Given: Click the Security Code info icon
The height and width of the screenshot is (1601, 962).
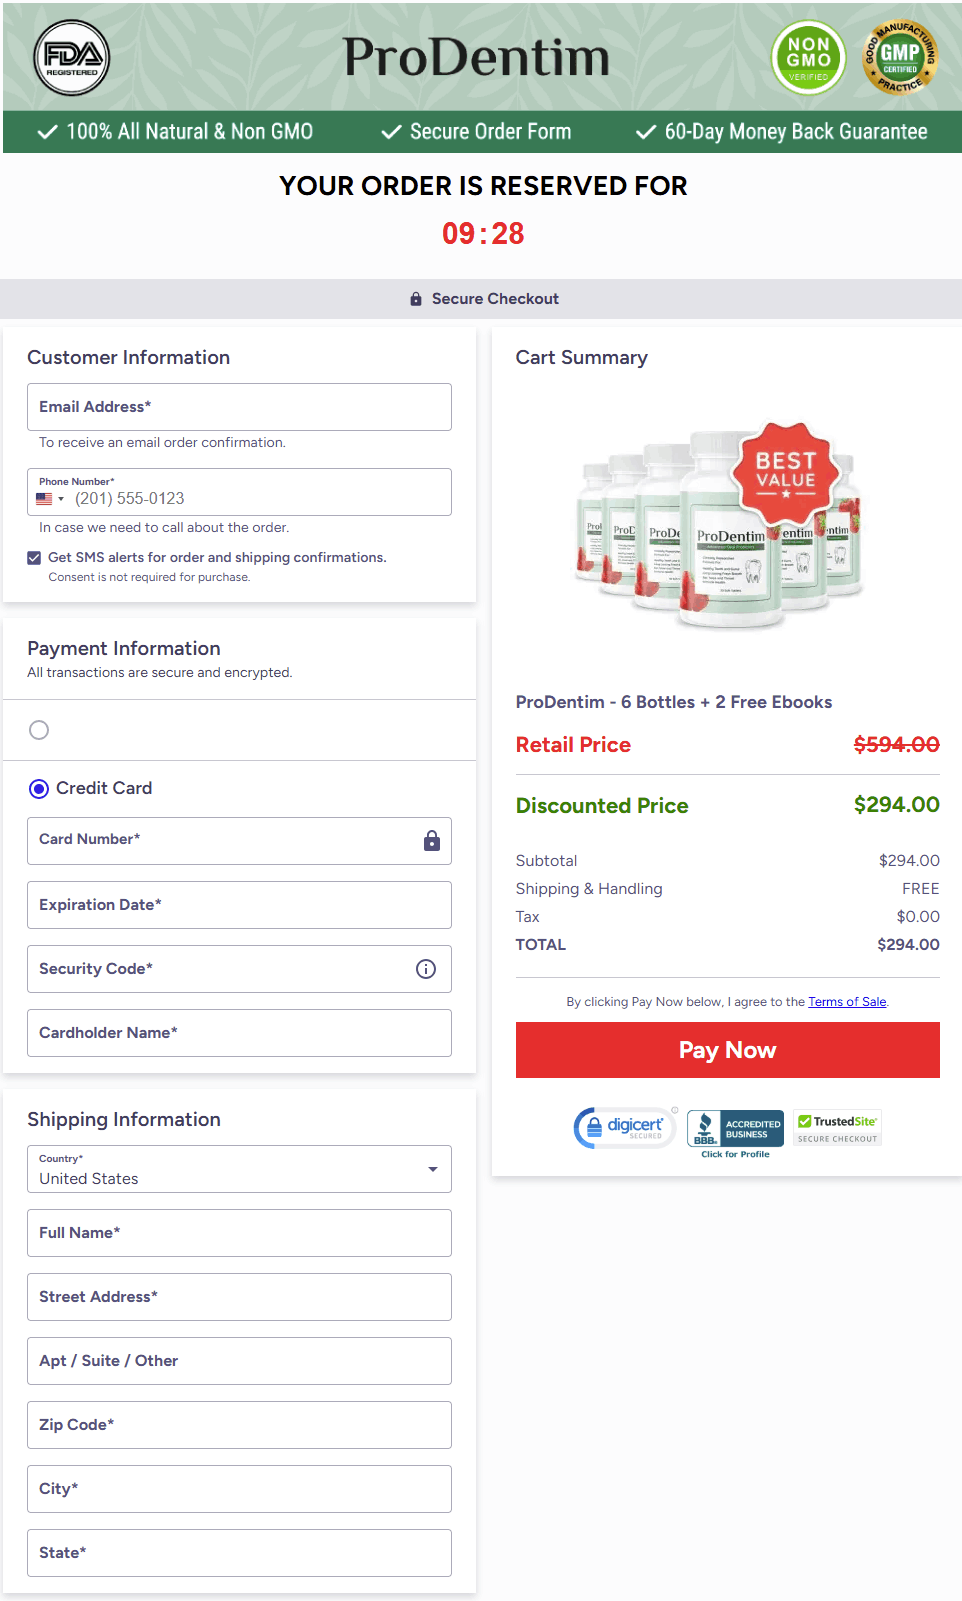Looking at the screenshot, I should click(x=426, y=969).
